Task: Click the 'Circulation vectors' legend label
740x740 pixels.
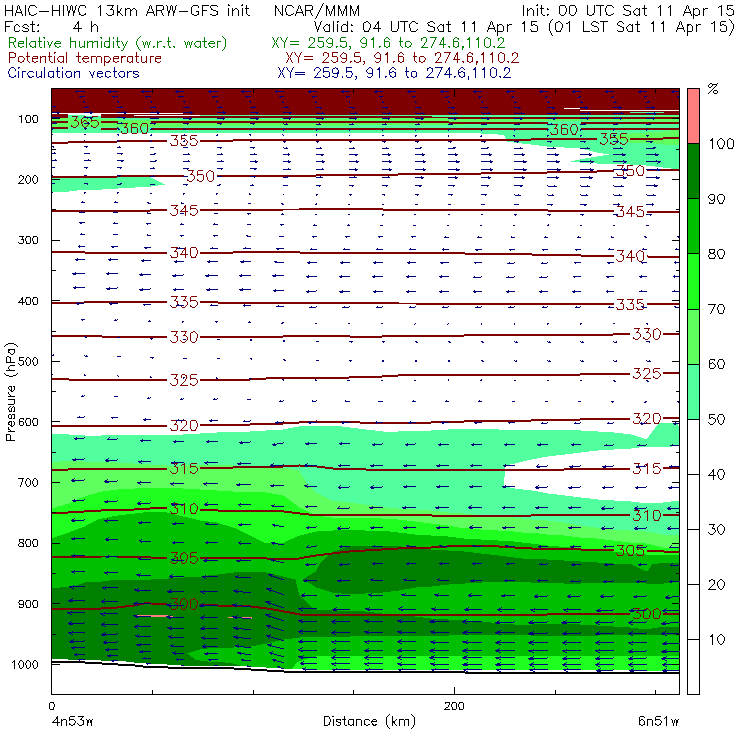Action: (x=73, y=73)
